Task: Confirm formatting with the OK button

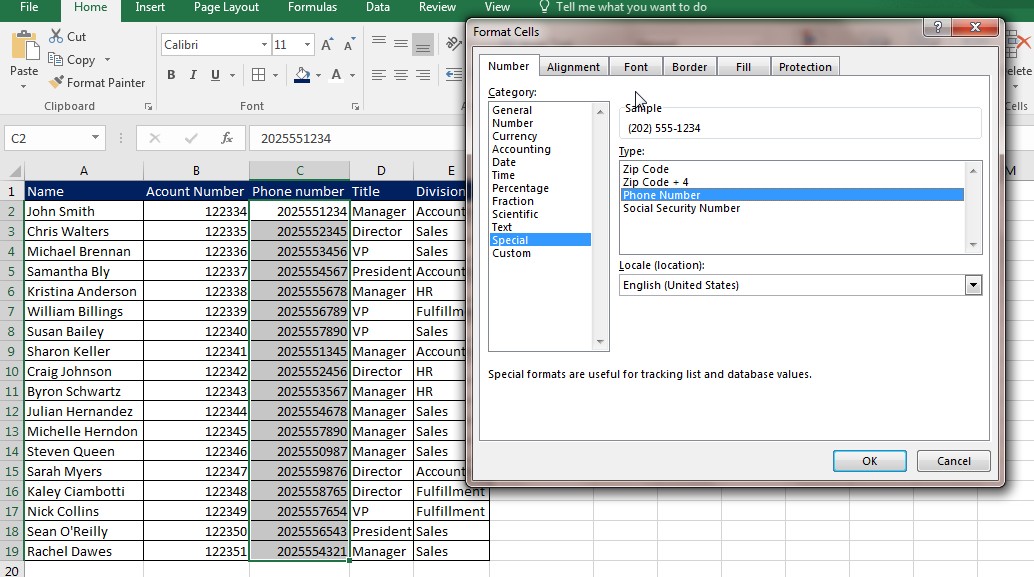Action: click(869, 461)
